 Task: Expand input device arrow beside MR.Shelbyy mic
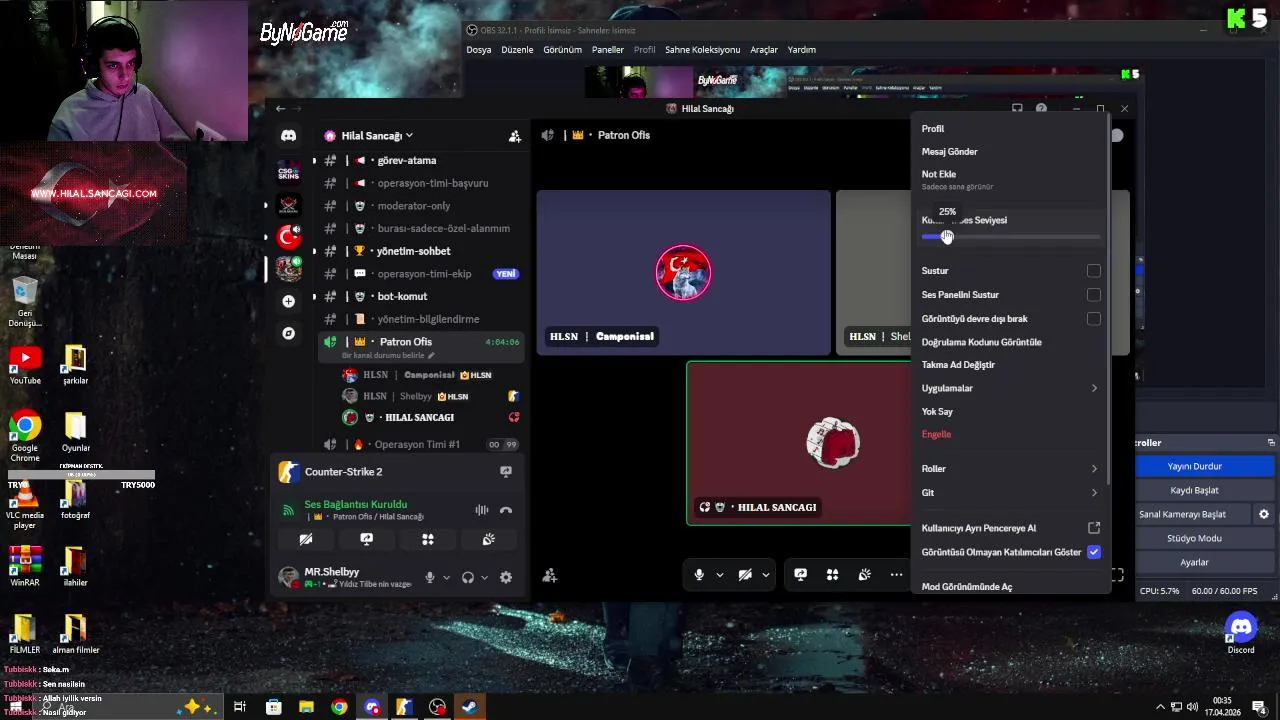click(446, 577)
